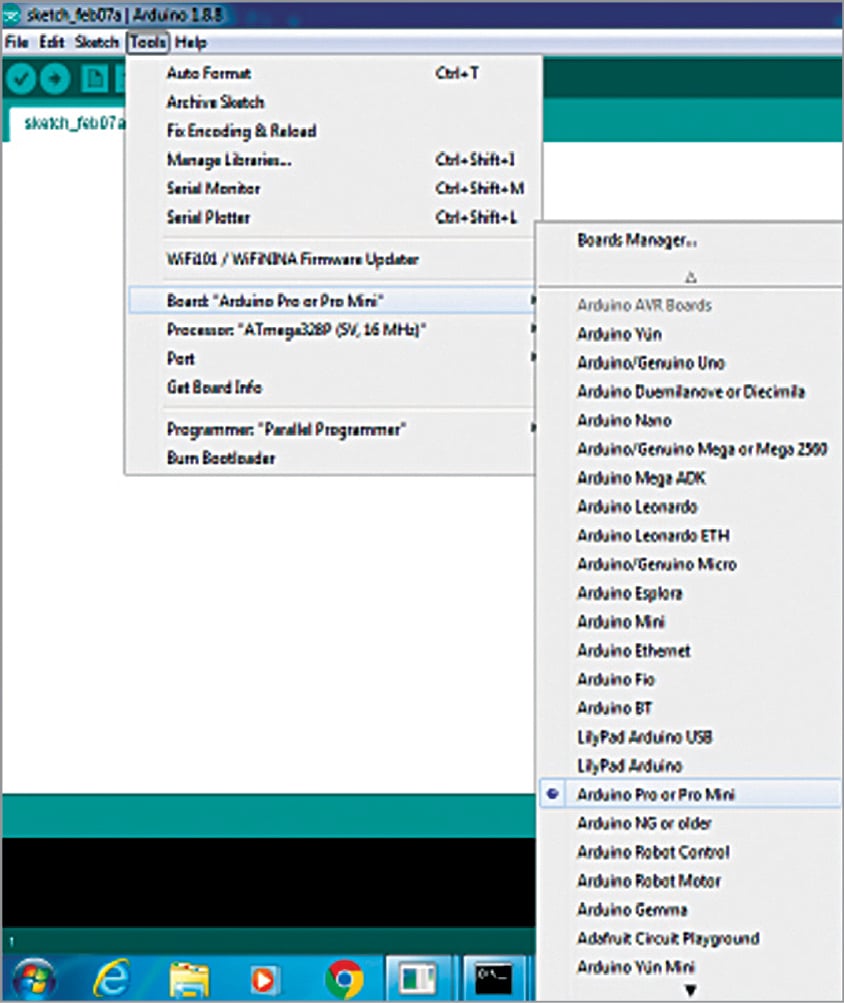Viewport: 844px width, 1003px height.
Task: Select the Arduino Pro or Pro Mini board option
Action: [656, 794]
